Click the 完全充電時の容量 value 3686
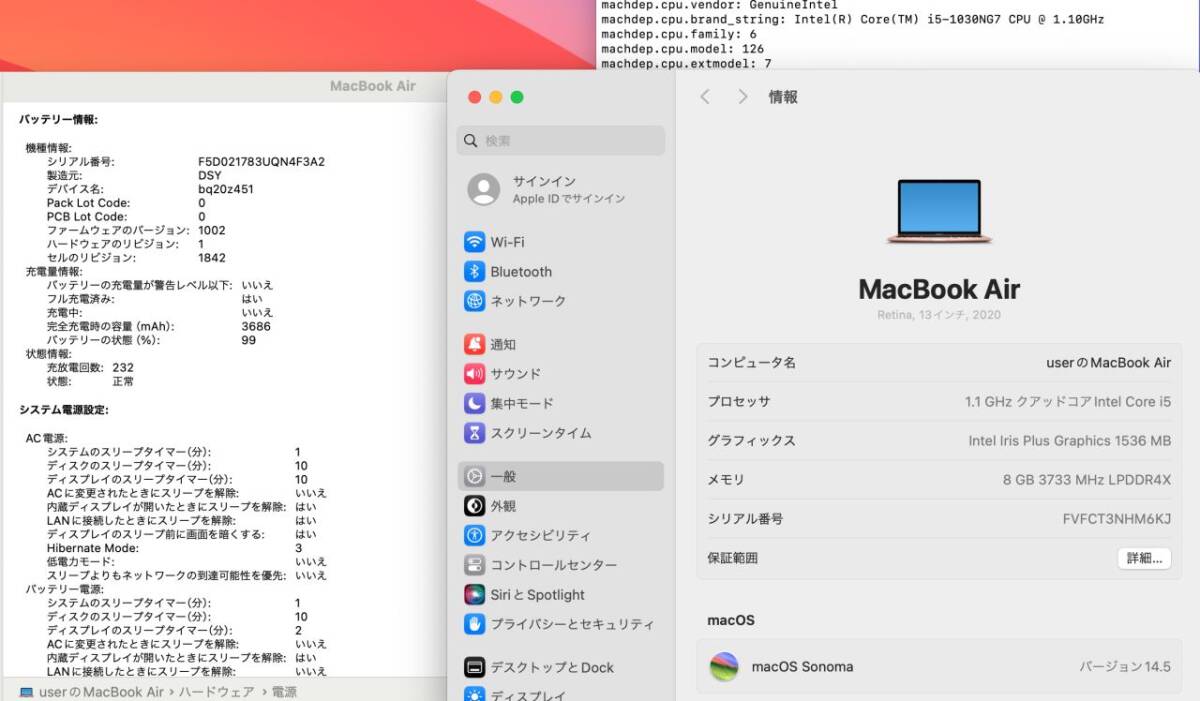The image size is (1200, 701). tap(256, 326)
